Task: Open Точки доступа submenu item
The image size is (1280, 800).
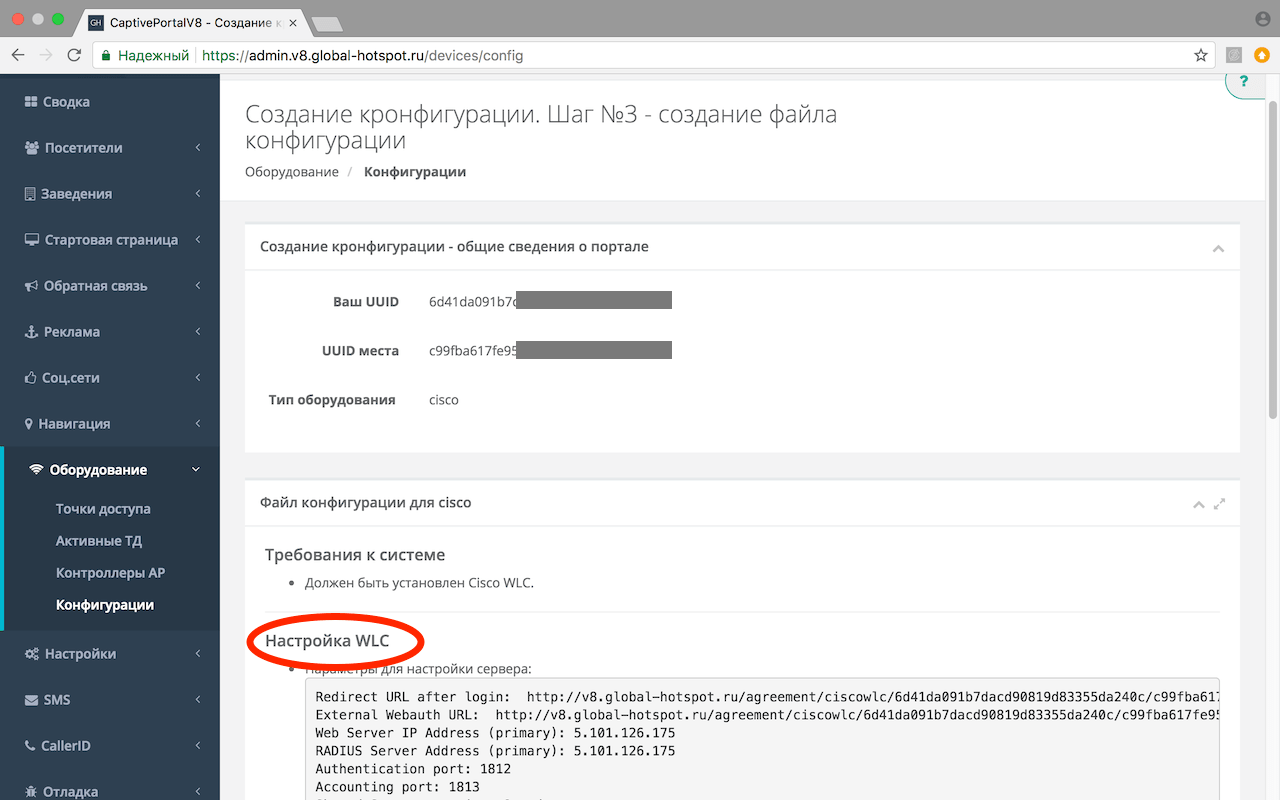Action: pos(103,509)
